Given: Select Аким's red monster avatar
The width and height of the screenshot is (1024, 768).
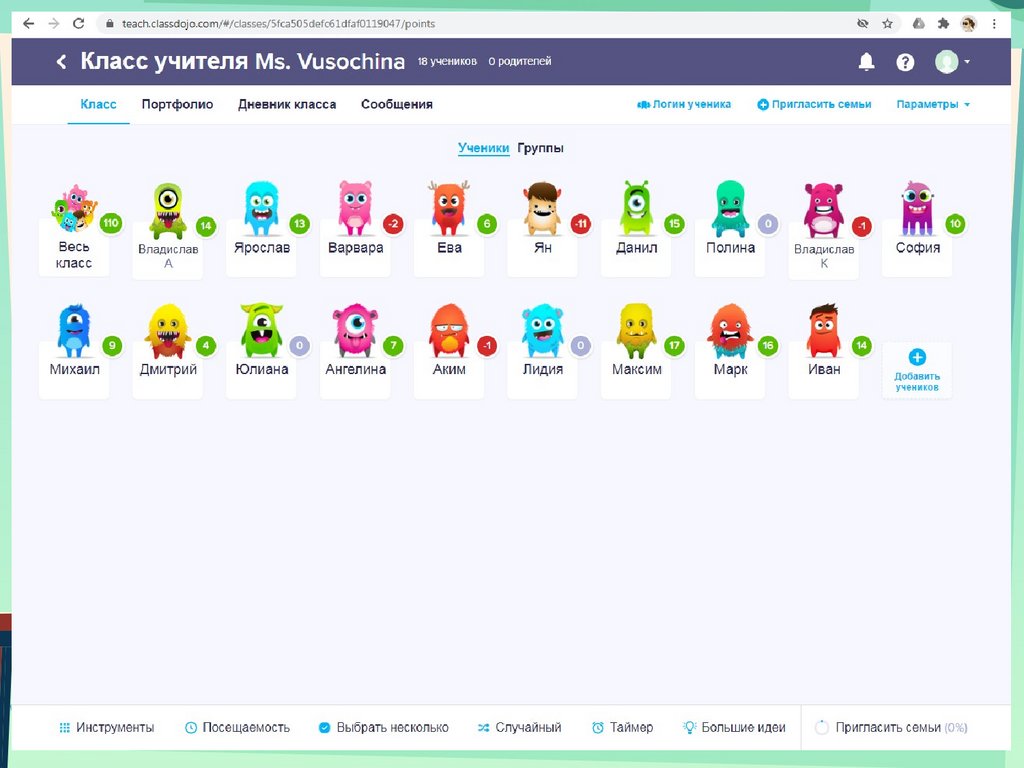Looking at the screenshot, I should (x=449, y=330).
